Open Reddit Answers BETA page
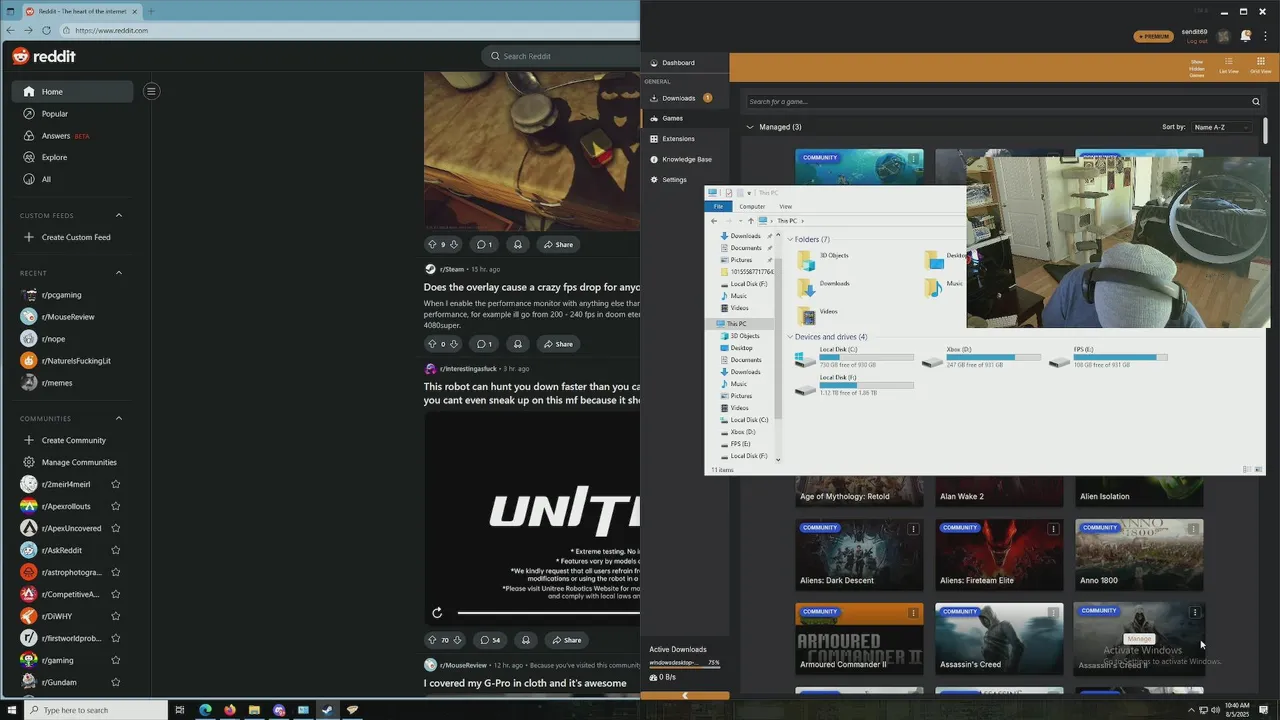The image size is (1280, 720). [72, 136]
